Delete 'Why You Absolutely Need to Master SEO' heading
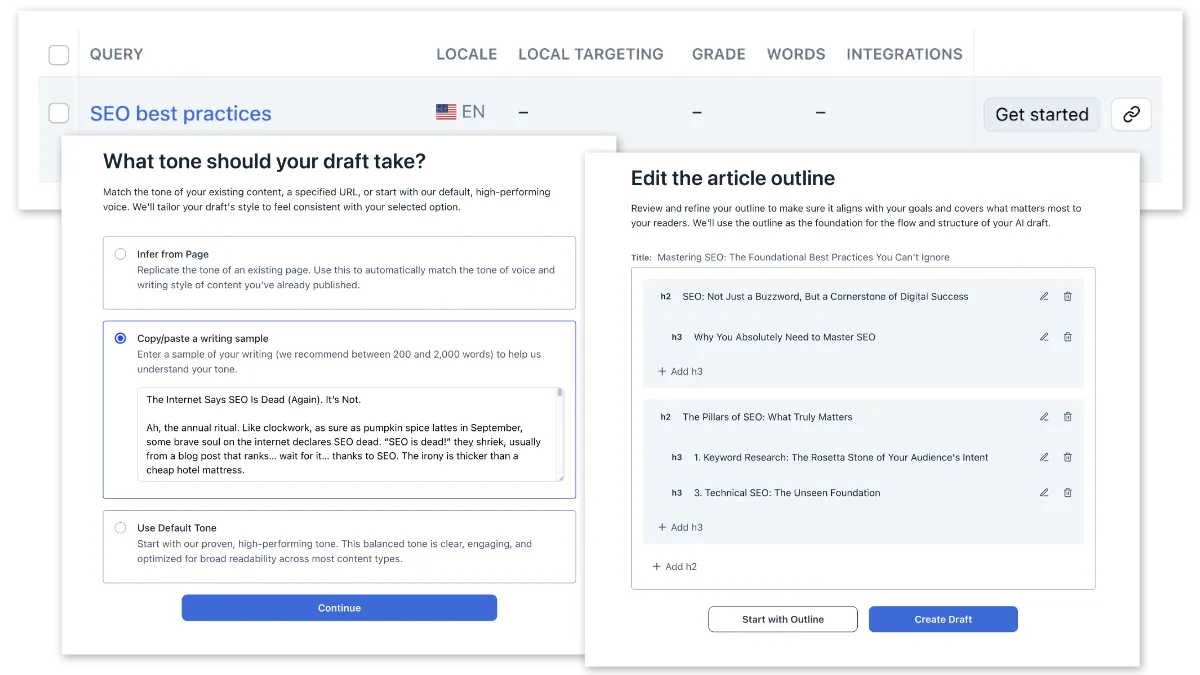The height and width of the screenshot is (675, 1200). point(1067,337)
